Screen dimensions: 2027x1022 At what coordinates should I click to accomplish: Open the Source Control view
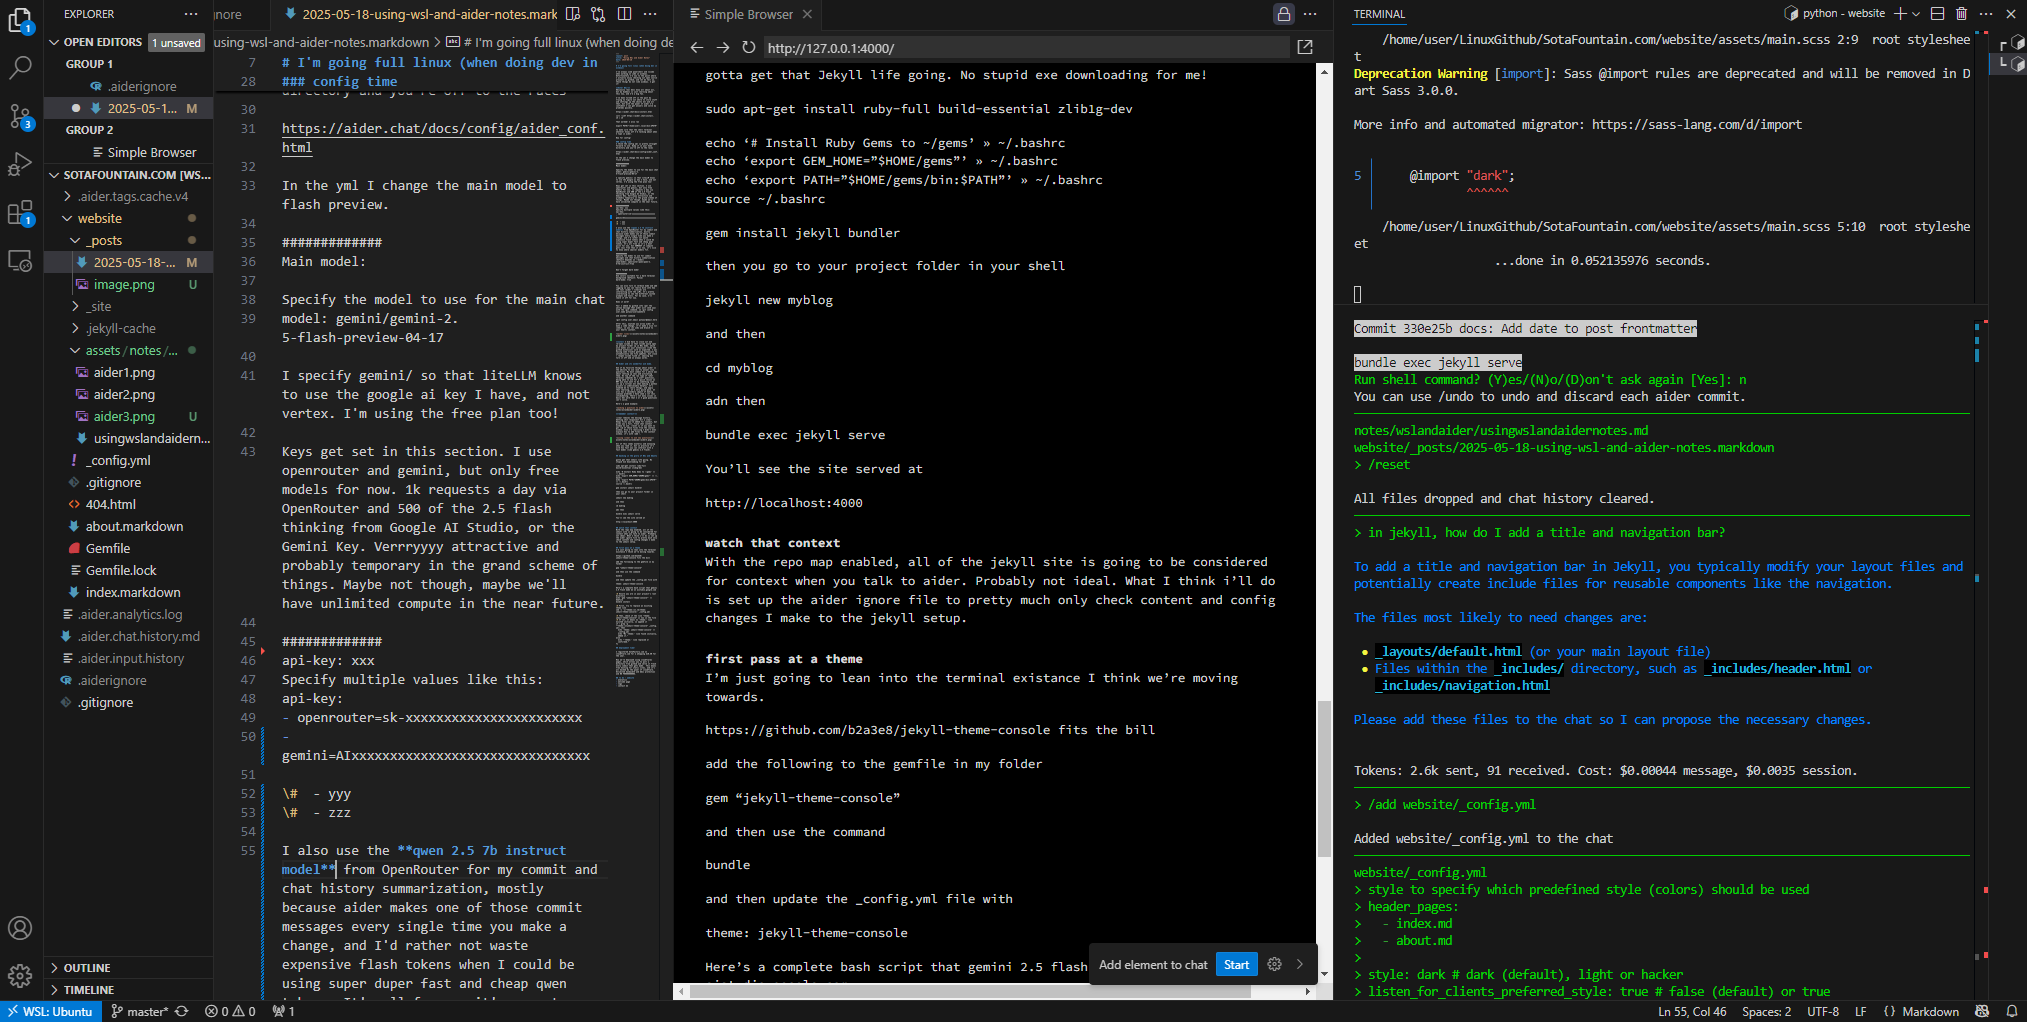pos(20,116)
